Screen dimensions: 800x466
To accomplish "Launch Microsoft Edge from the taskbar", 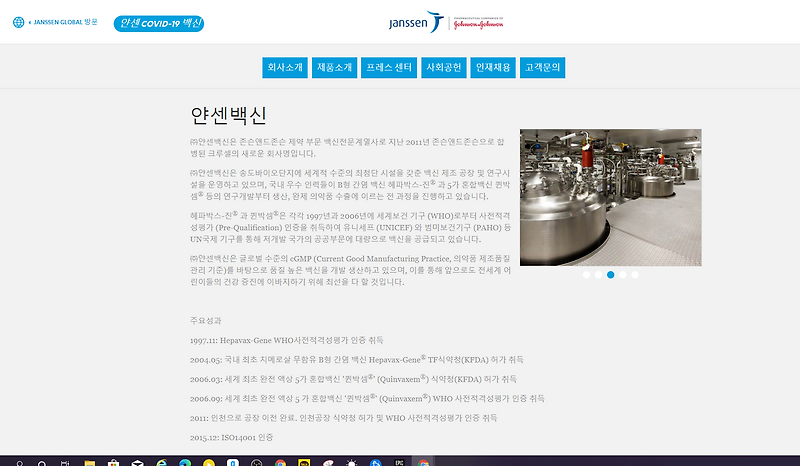I will coord(185,463).
